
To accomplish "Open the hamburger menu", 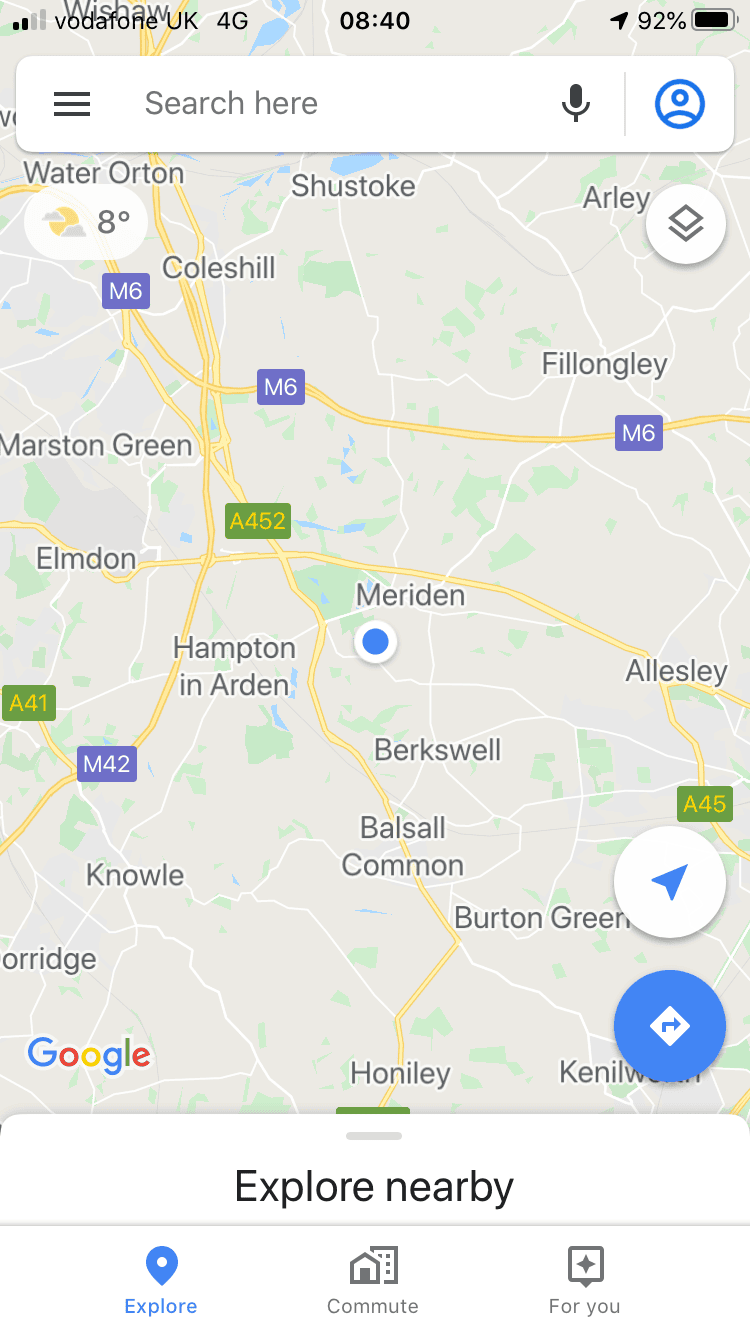I will tap(72, 104).
